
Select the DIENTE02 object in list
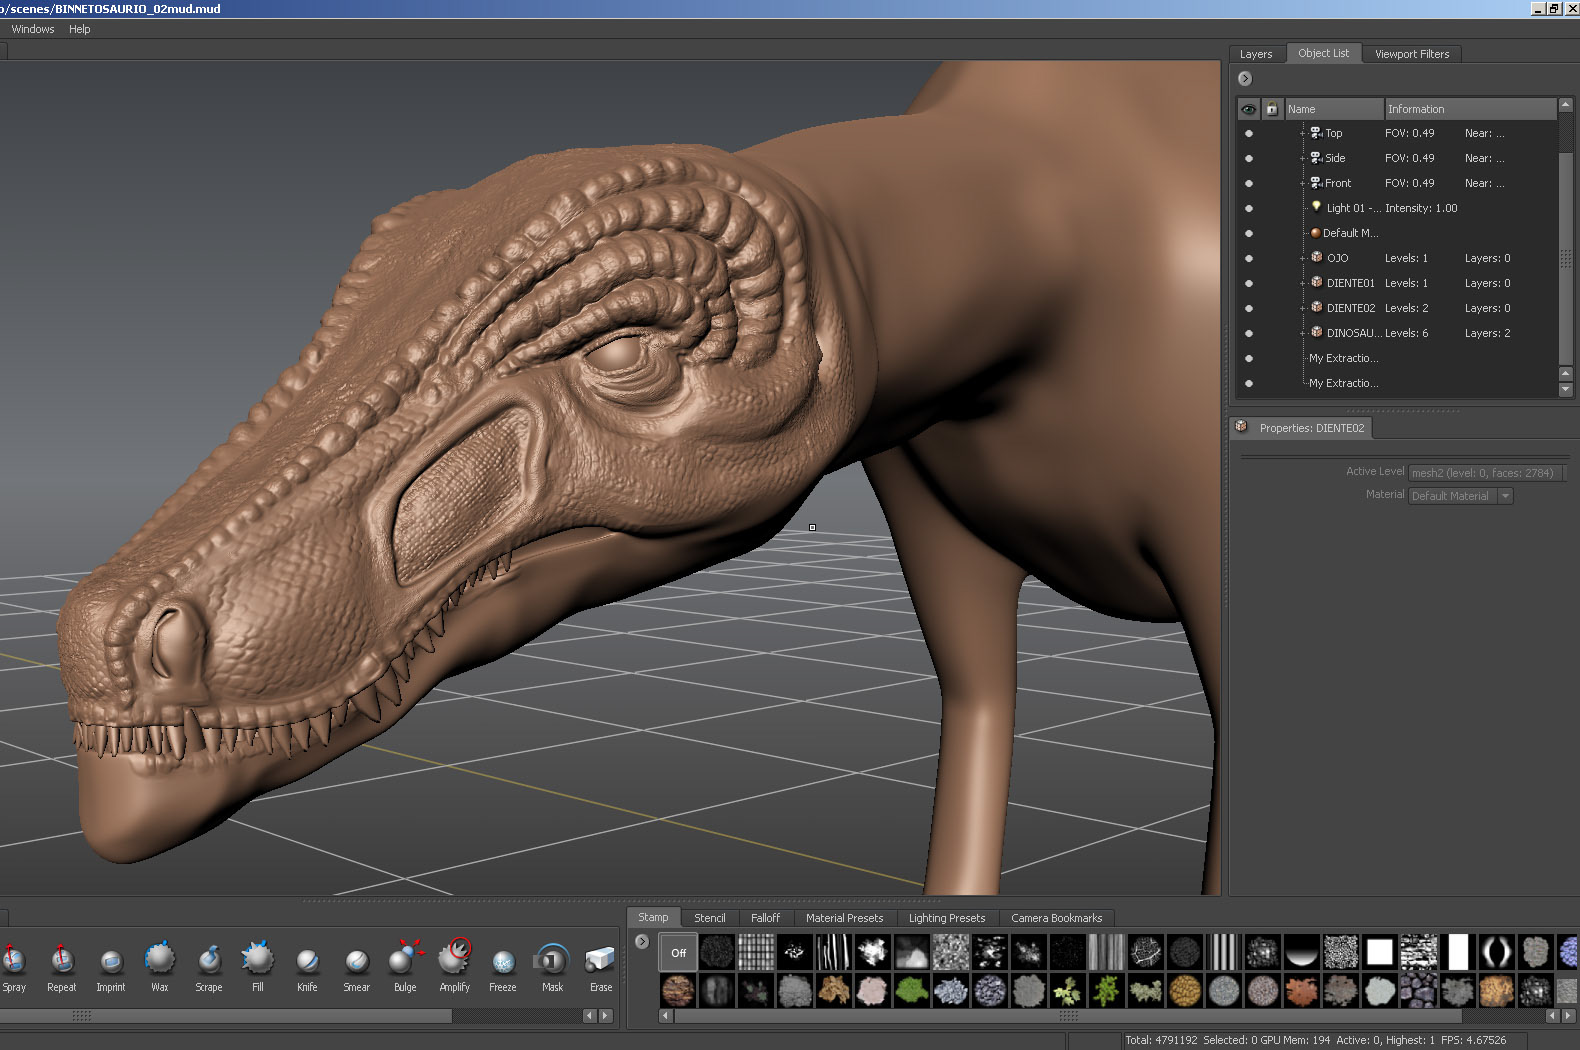(1350, 308)
